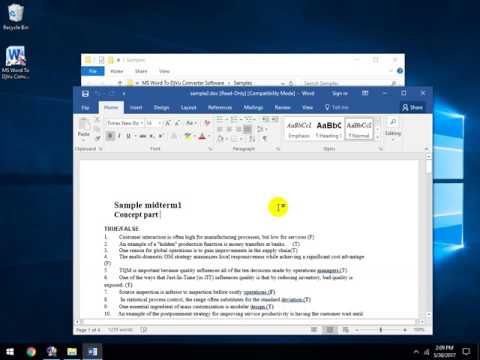This screenshot has width=480, height=360.
Task: Click the Format Painter brush icon
Action: coord(97,138)
